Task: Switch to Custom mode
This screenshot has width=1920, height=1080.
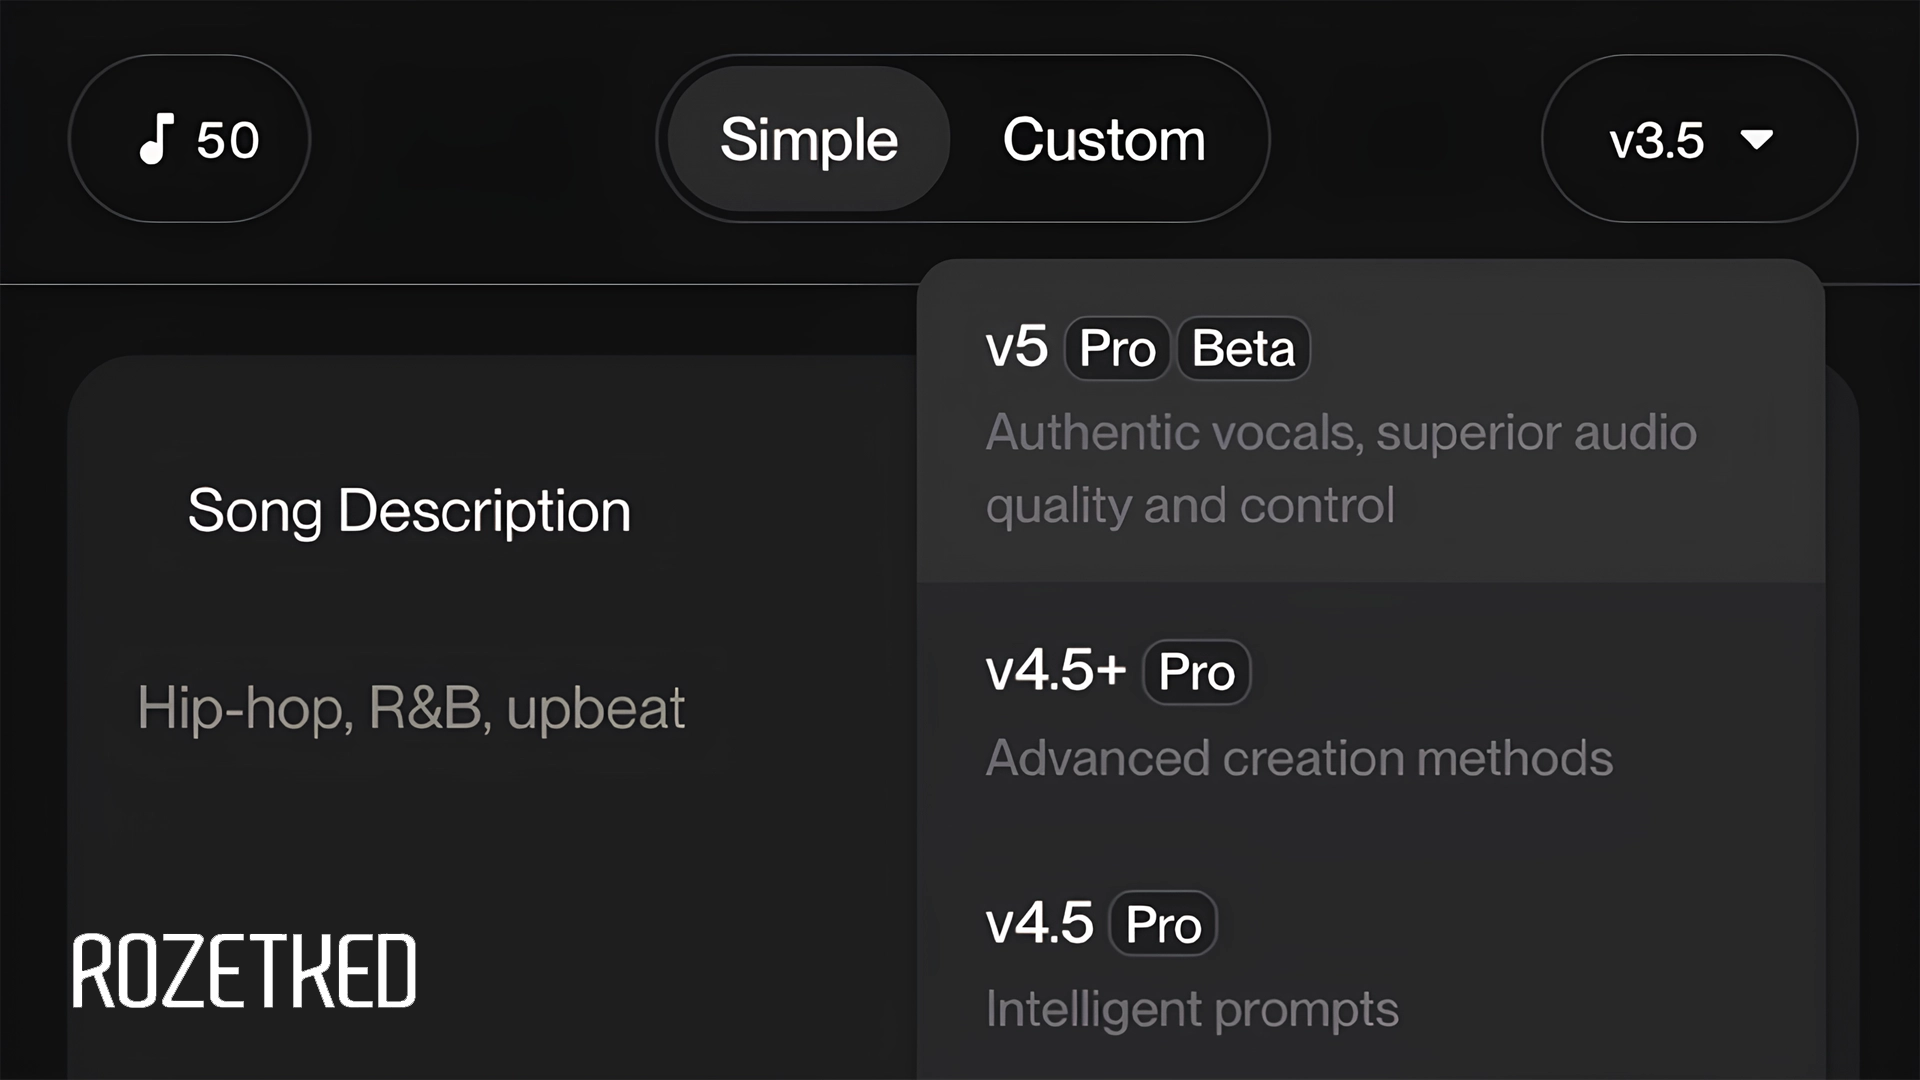Action: 1104,139
